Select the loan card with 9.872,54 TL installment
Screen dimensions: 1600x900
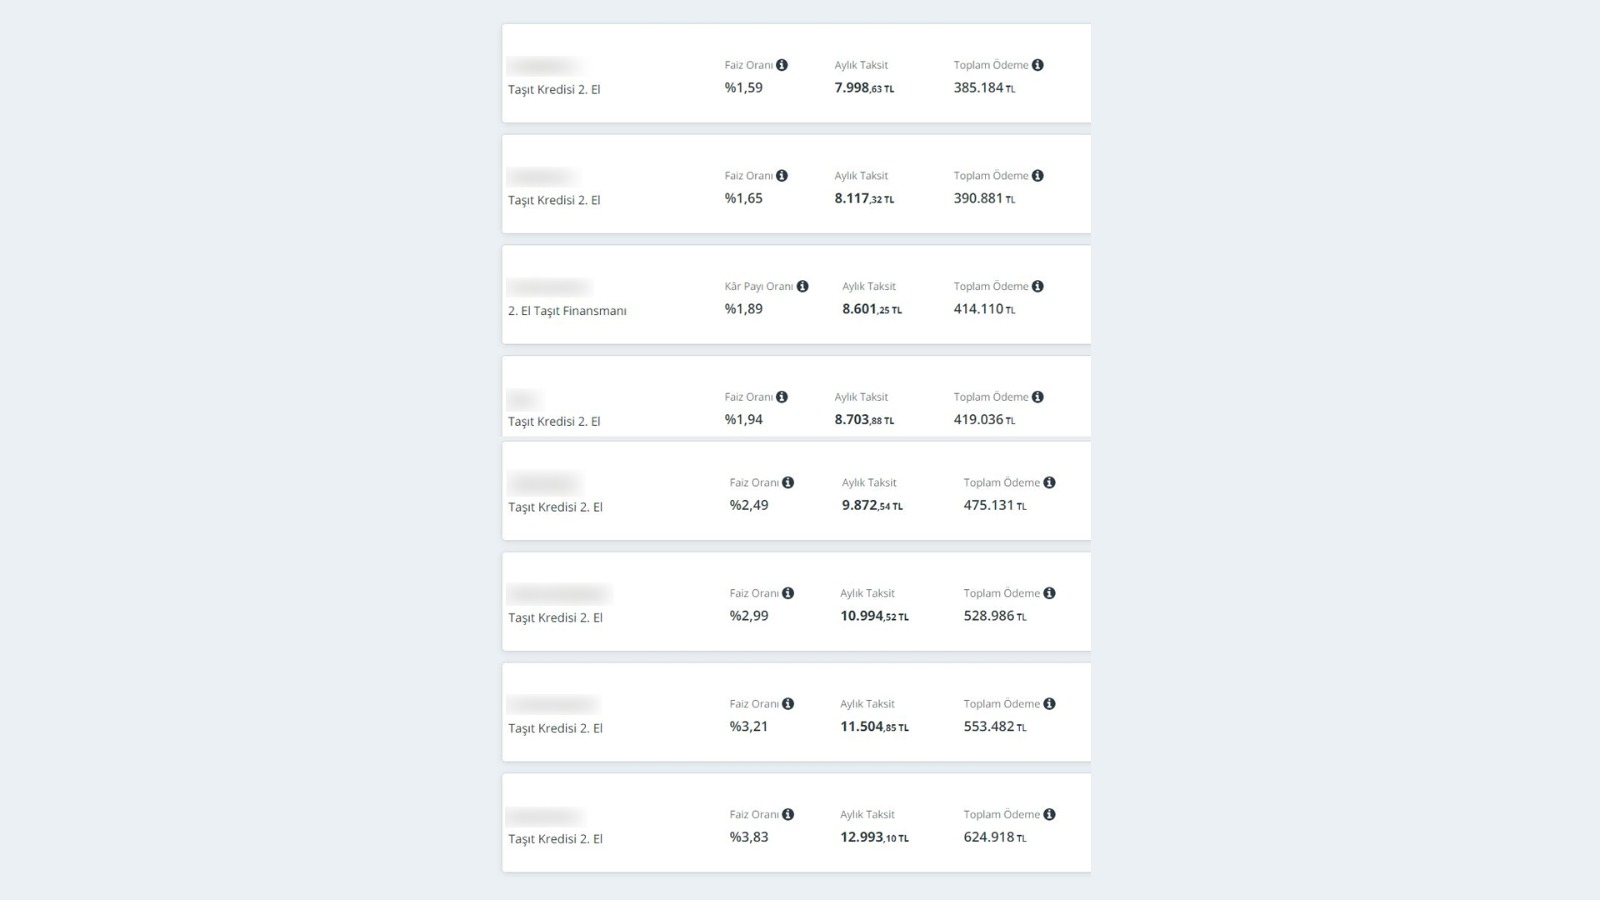point(796,491)
